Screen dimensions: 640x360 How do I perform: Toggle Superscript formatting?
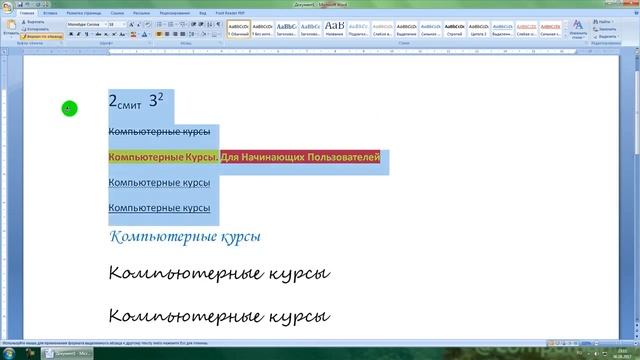[x=114, y=35]
